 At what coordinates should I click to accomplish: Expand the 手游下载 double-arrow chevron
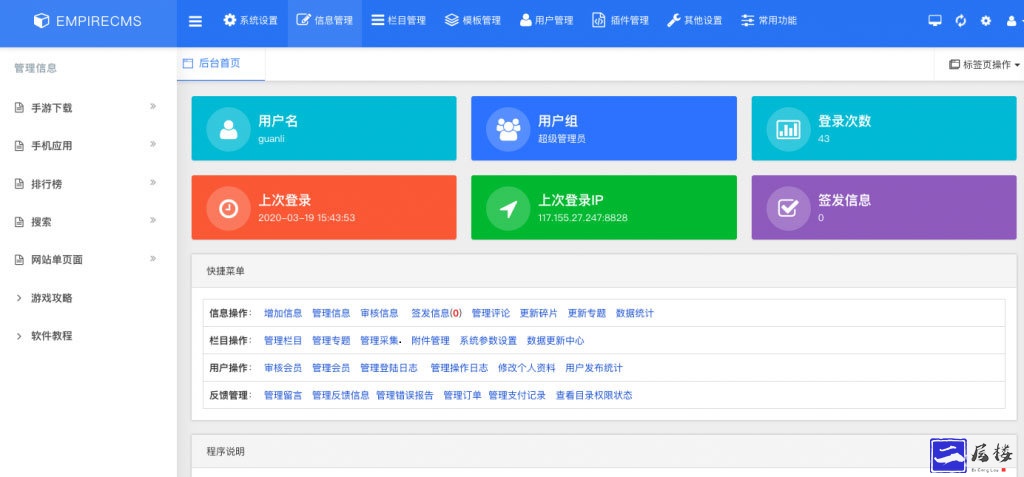153,106
